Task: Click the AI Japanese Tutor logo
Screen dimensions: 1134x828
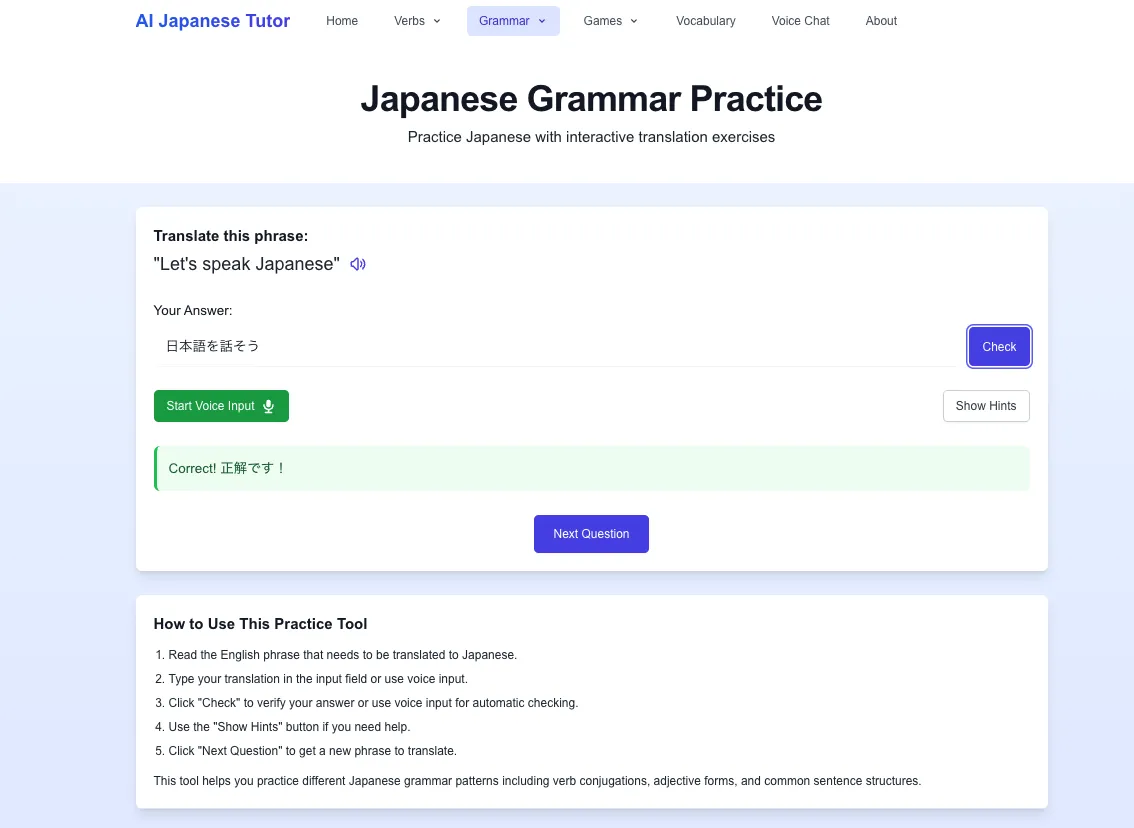Action: 213,21
